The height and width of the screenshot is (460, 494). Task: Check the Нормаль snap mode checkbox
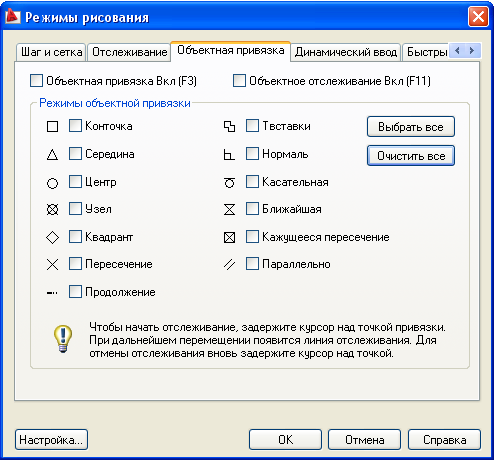point(252,154)
